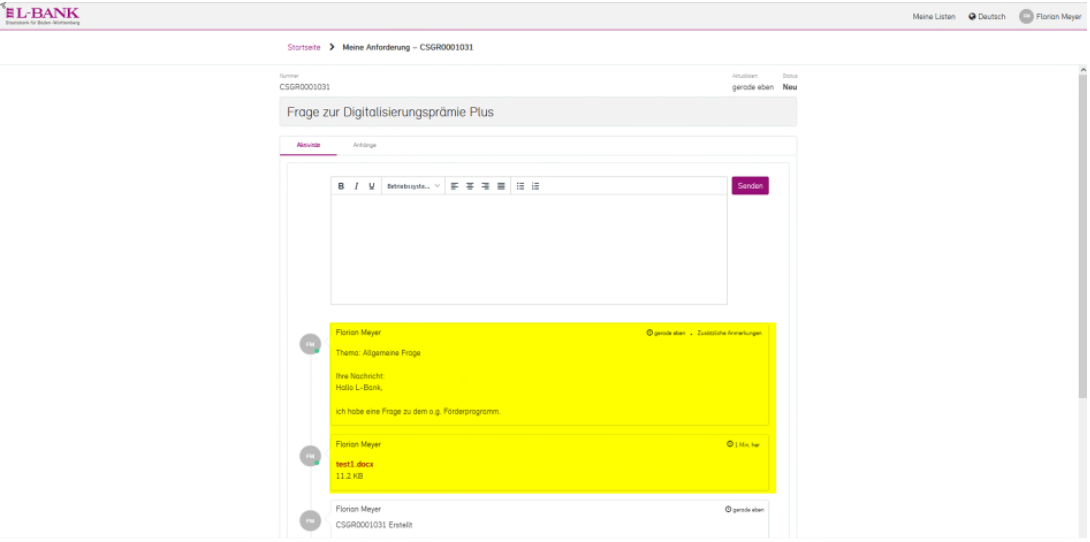Image resolution: width=1090 pixels, height=542 pixels.
Task: Open Meine Listen in the header
Action: (x=934, y=16)
